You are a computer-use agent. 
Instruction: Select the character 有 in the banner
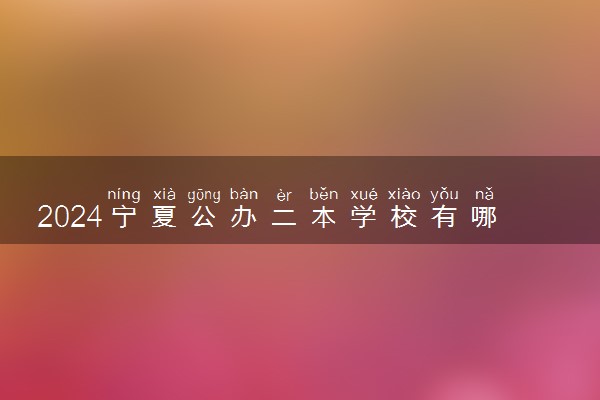pyautogui.click(x=444, y=217)
